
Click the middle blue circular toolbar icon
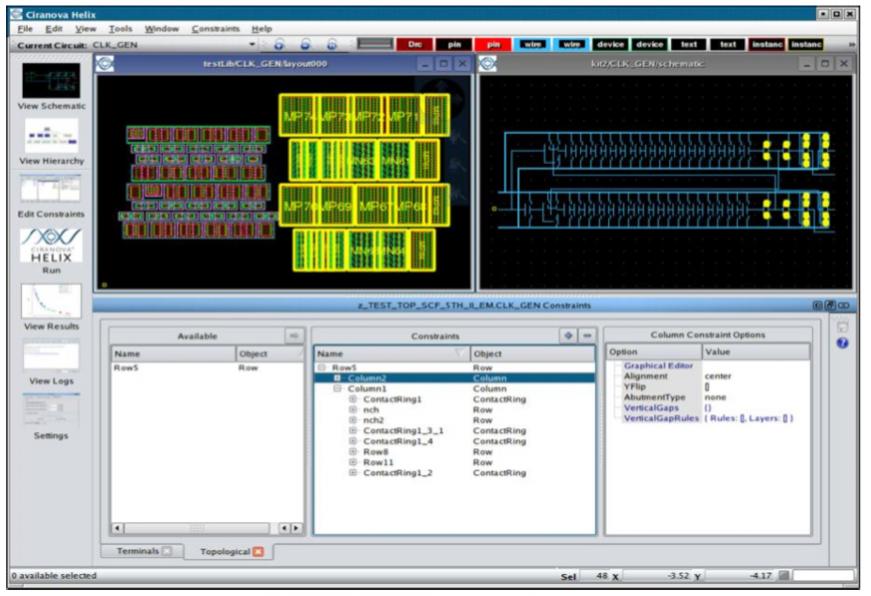(305, 44)
